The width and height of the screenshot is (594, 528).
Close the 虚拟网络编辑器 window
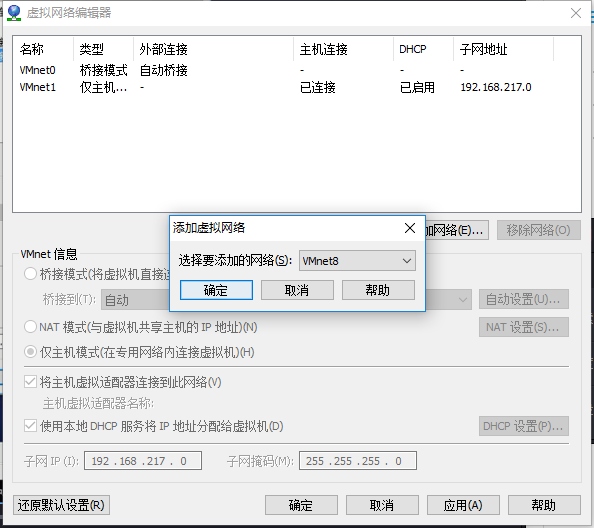(x=576, y=13)
